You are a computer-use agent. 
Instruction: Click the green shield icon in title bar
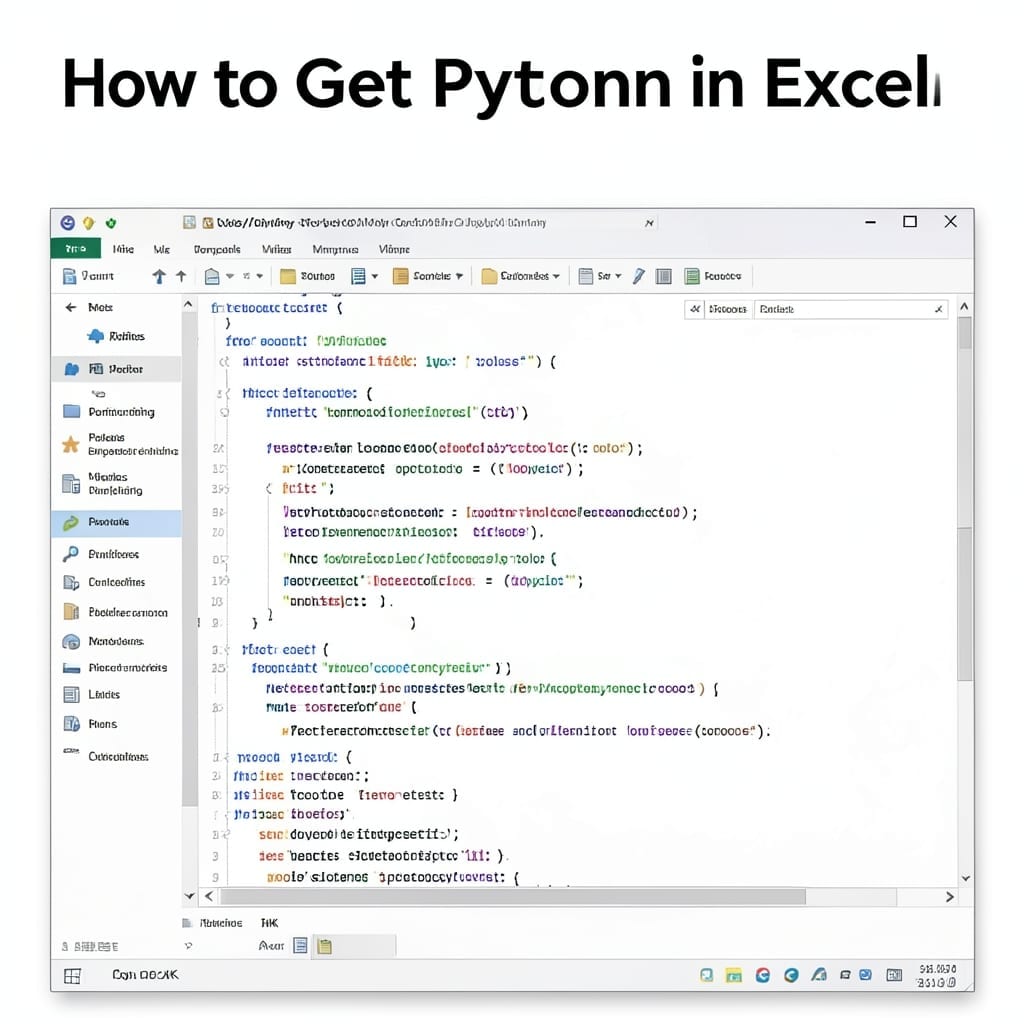click(111, 223)
